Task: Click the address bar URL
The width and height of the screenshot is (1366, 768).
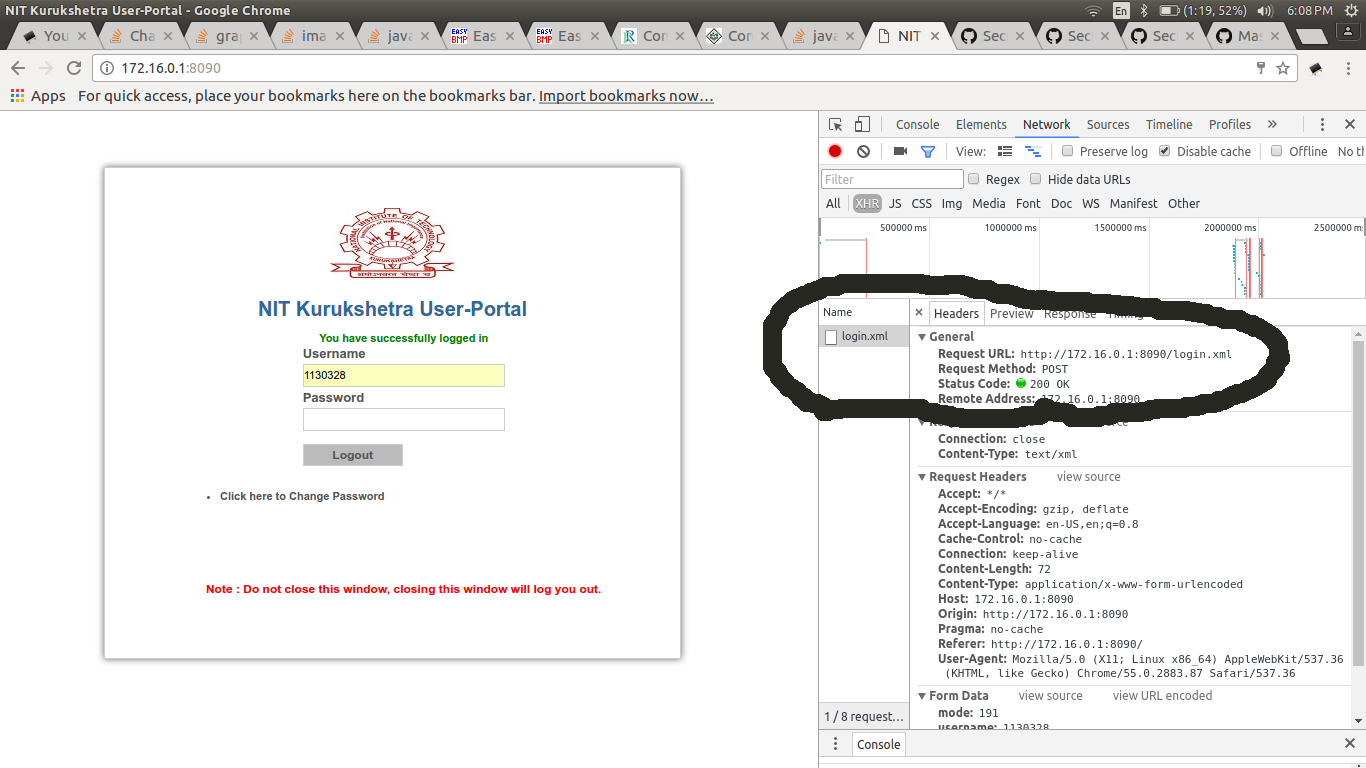Action: [171, 68]
